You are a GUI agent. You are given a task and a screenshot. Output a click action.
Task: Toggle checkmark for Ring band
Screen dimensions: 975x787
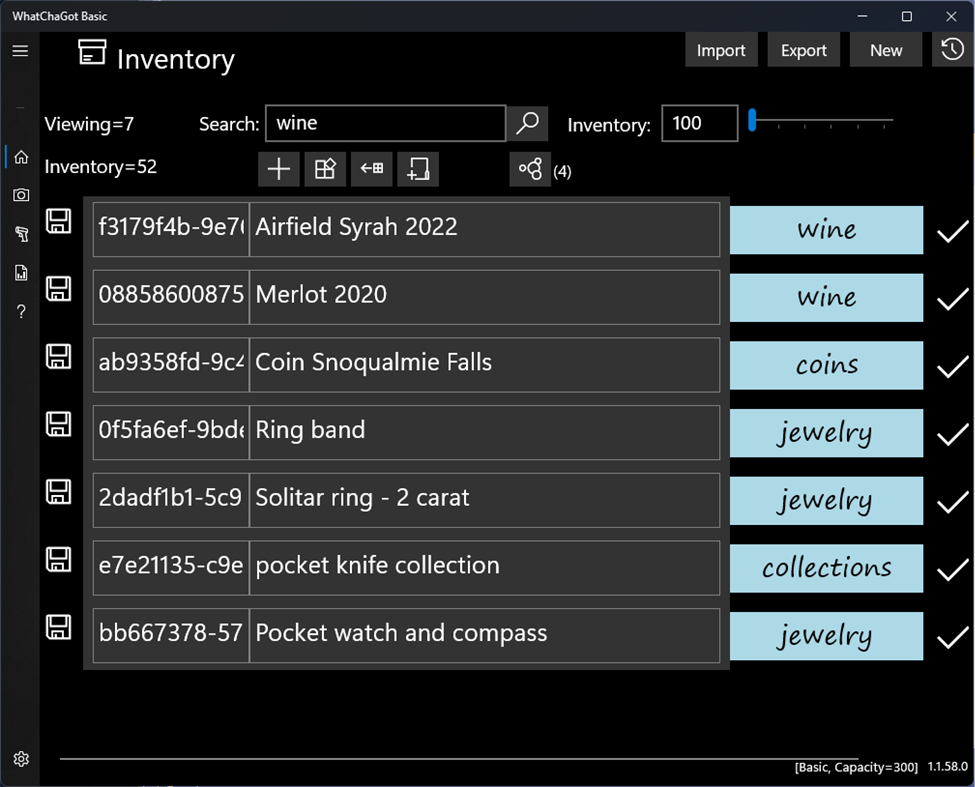pyautogui.click(x=953, y=435)
